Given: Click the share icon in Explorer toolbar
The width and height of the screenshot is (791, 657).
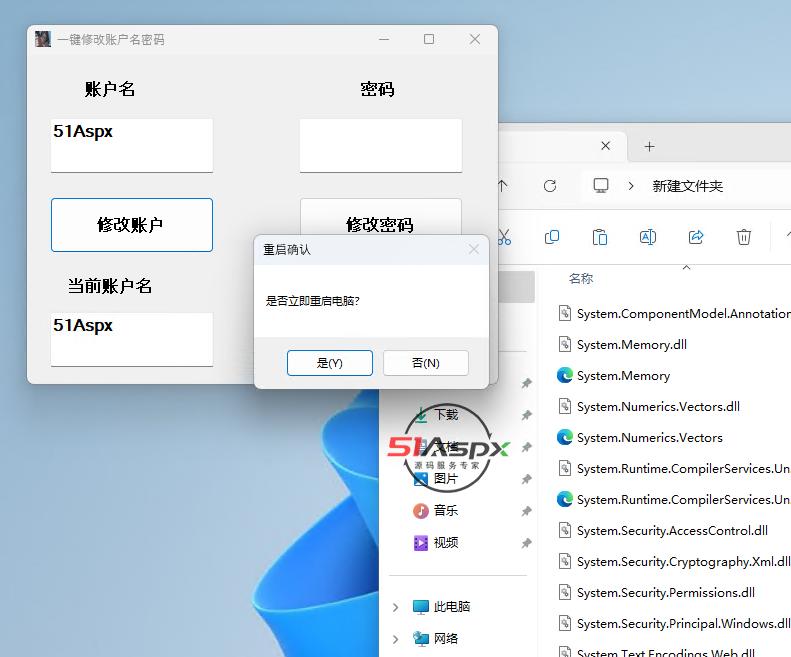Looking at the screenshot, I should (x=696, y=237).
